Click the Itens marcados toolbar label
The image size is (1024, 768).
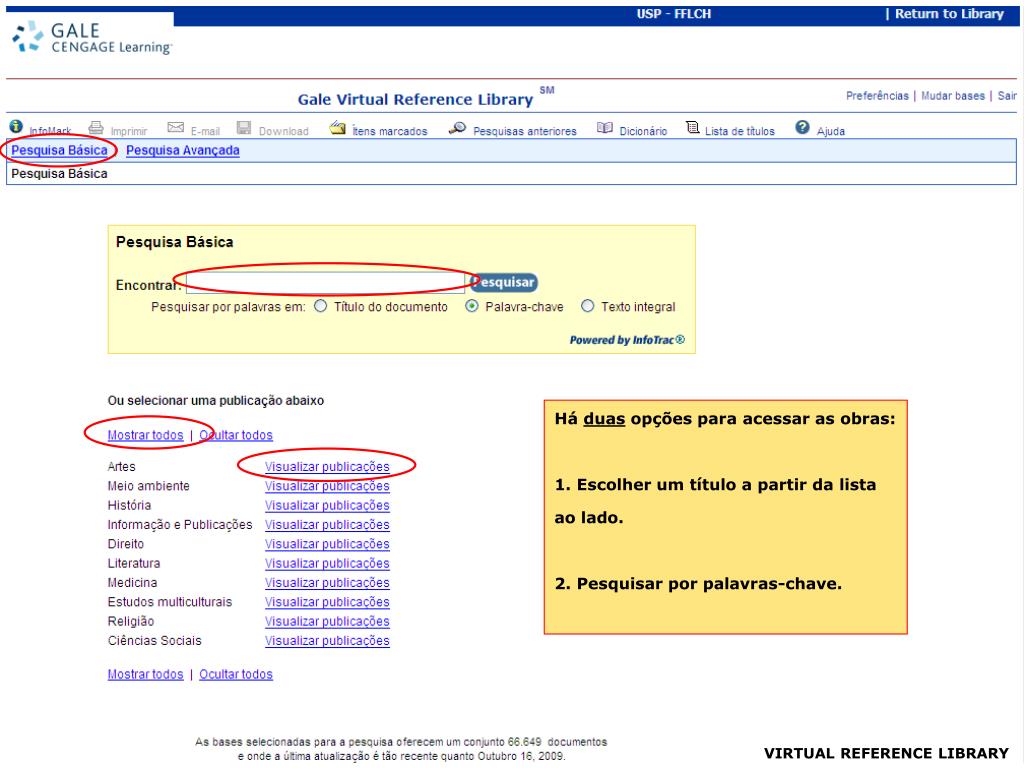click(x=389, y=131)
